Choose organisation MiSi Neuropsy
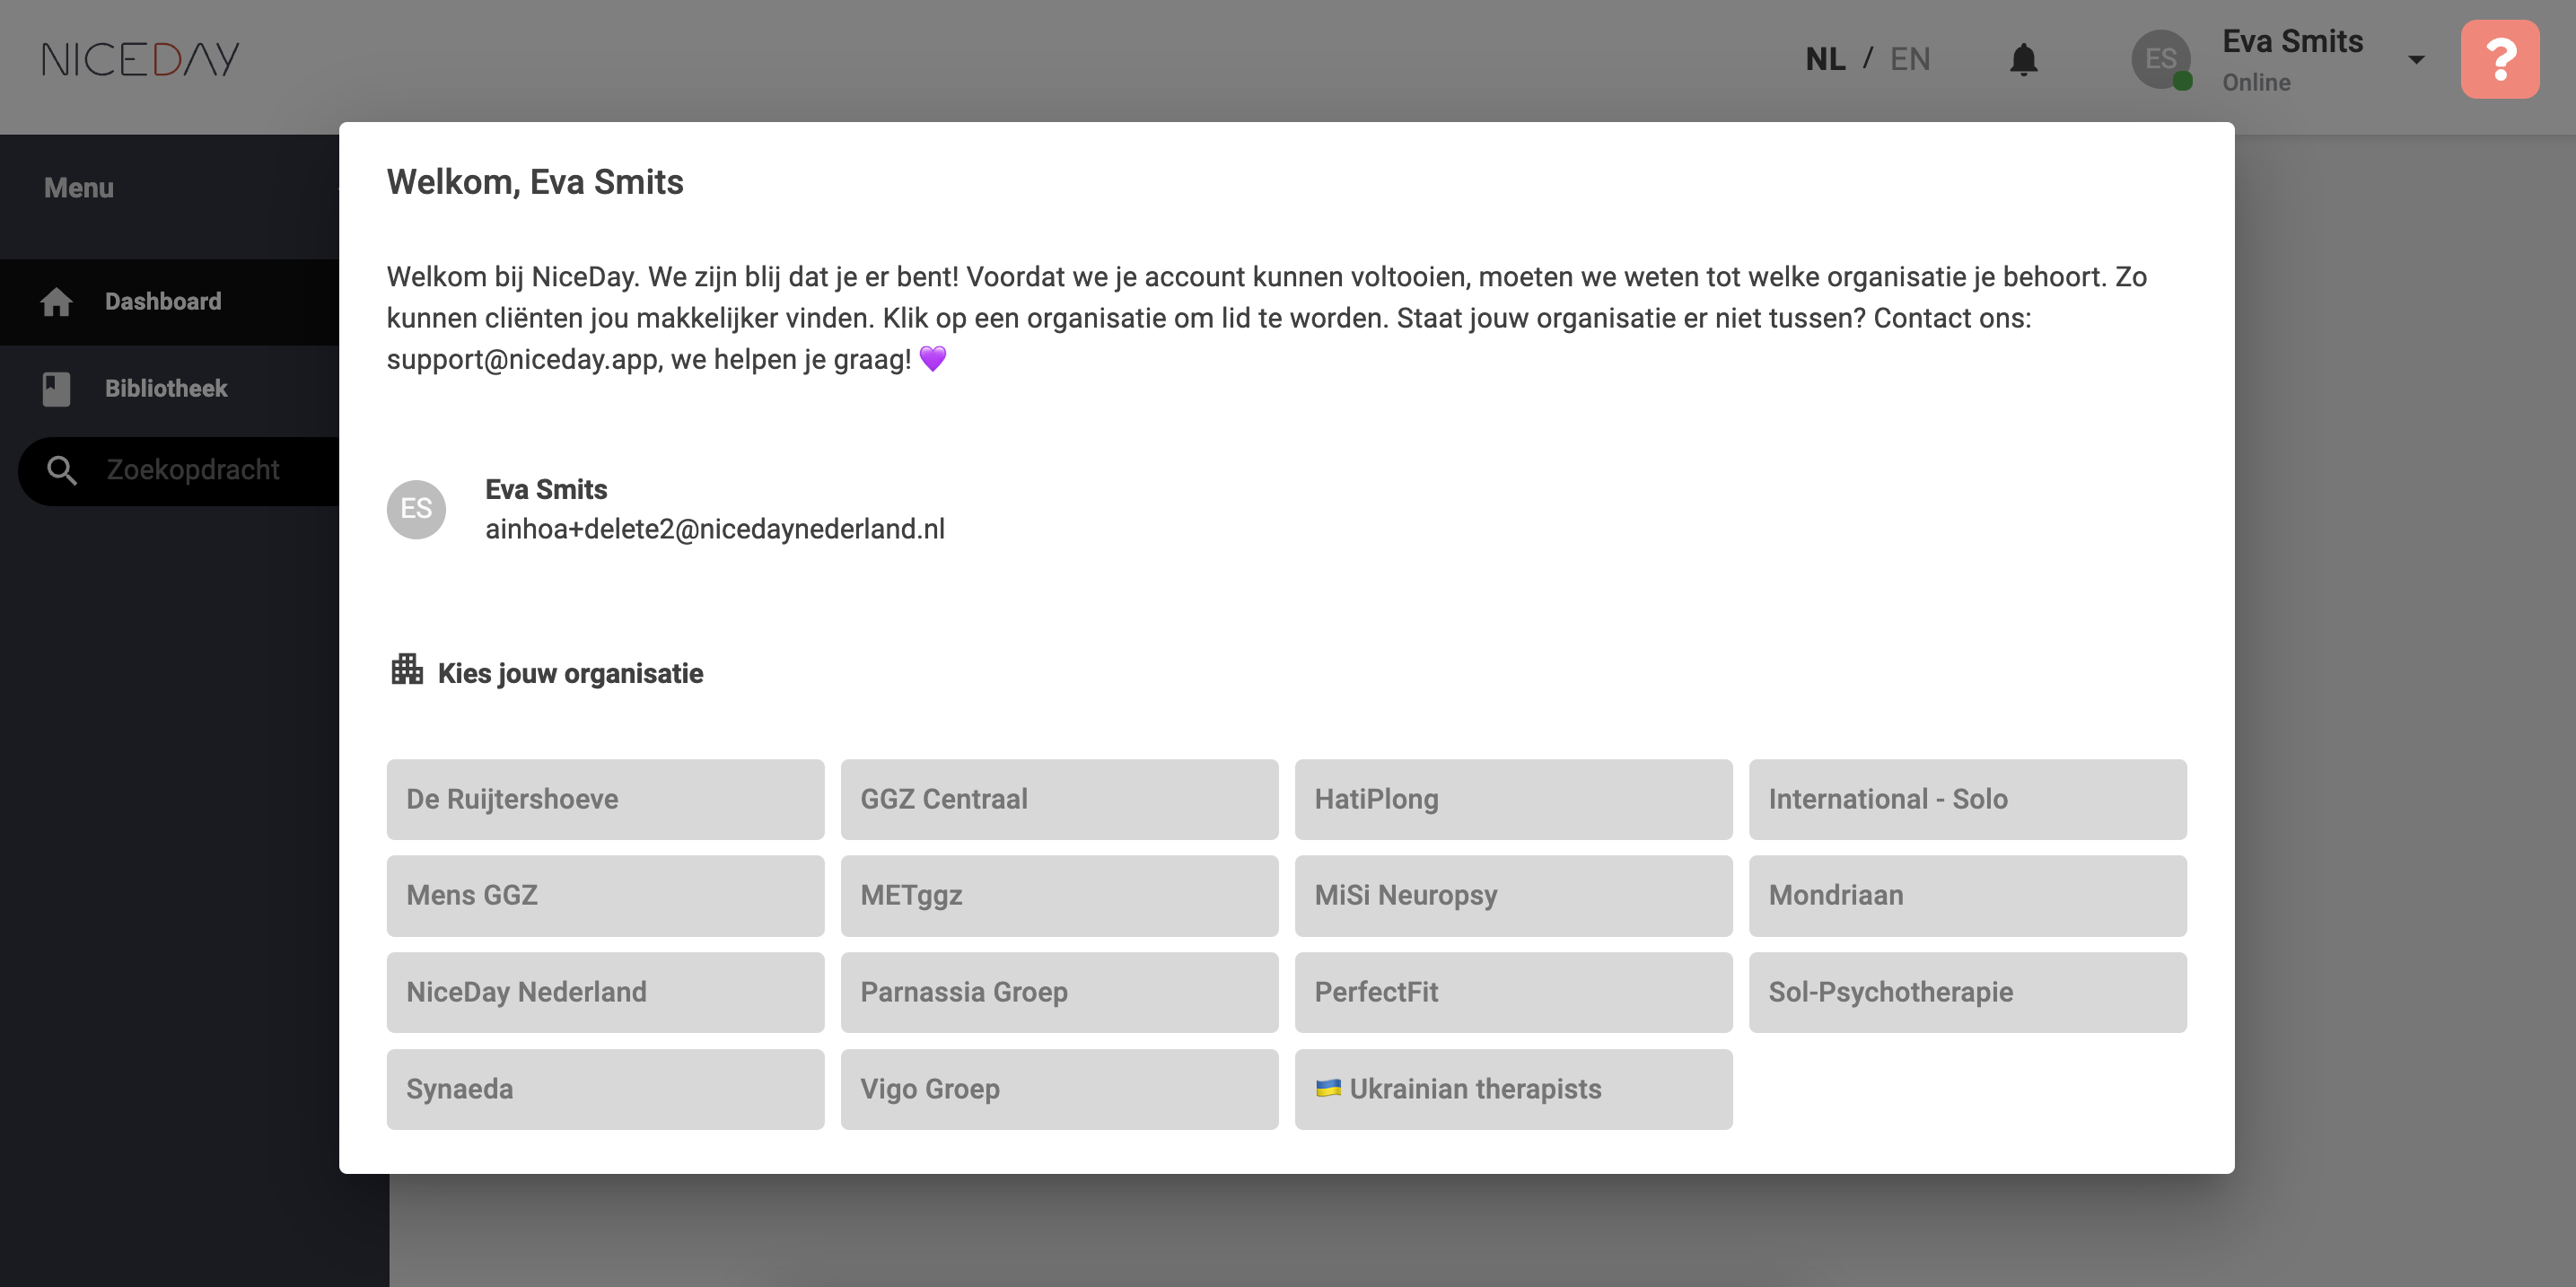The height and width of the screenshot is (1287, 2576). [x=1513, y=895]
